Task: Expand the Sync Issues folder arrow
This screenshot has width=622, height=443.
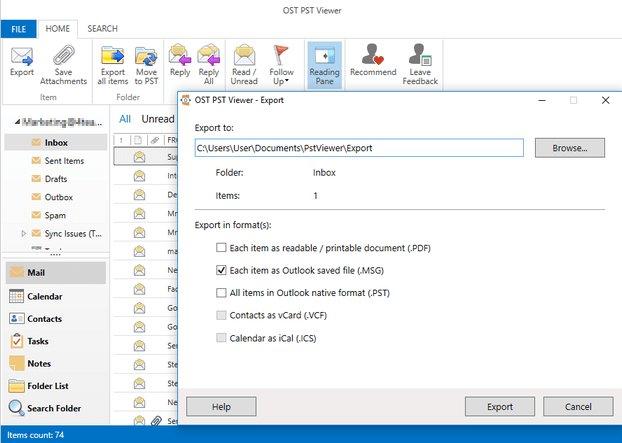Action: click(x=23, y=234)
